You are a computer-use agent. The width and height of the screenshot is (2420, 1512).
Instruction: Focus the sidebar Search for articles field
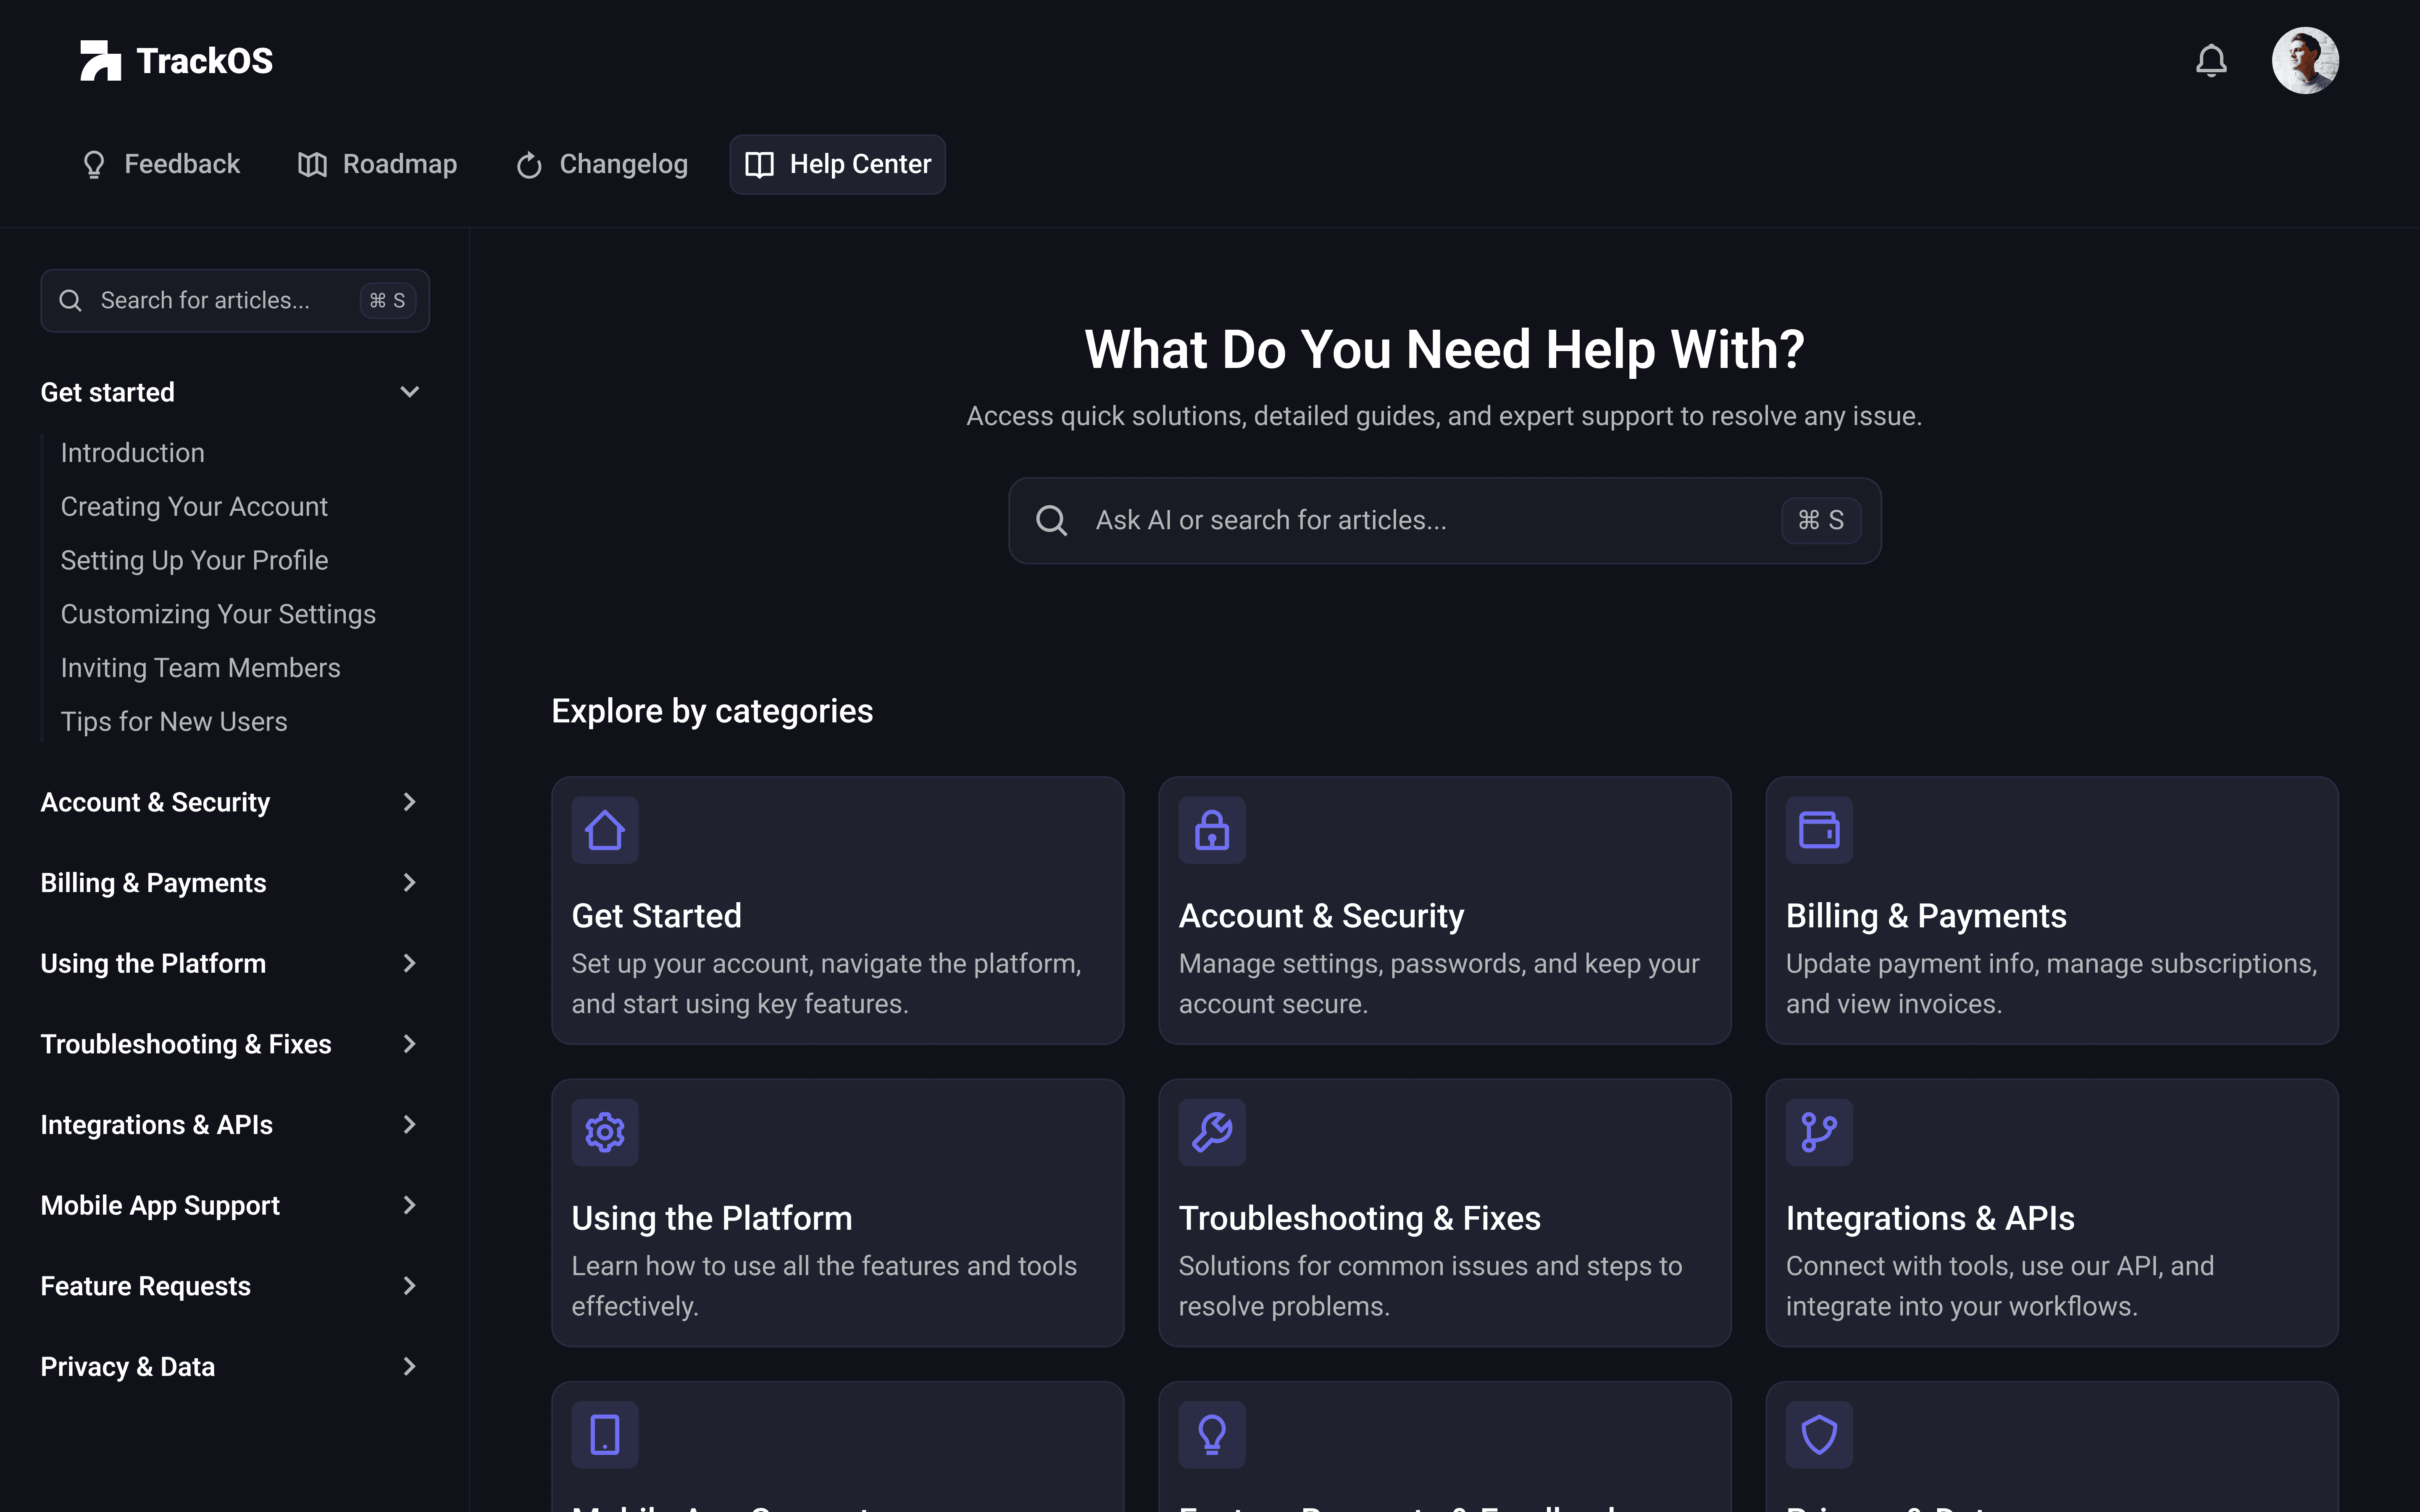(x=235, y=301)
